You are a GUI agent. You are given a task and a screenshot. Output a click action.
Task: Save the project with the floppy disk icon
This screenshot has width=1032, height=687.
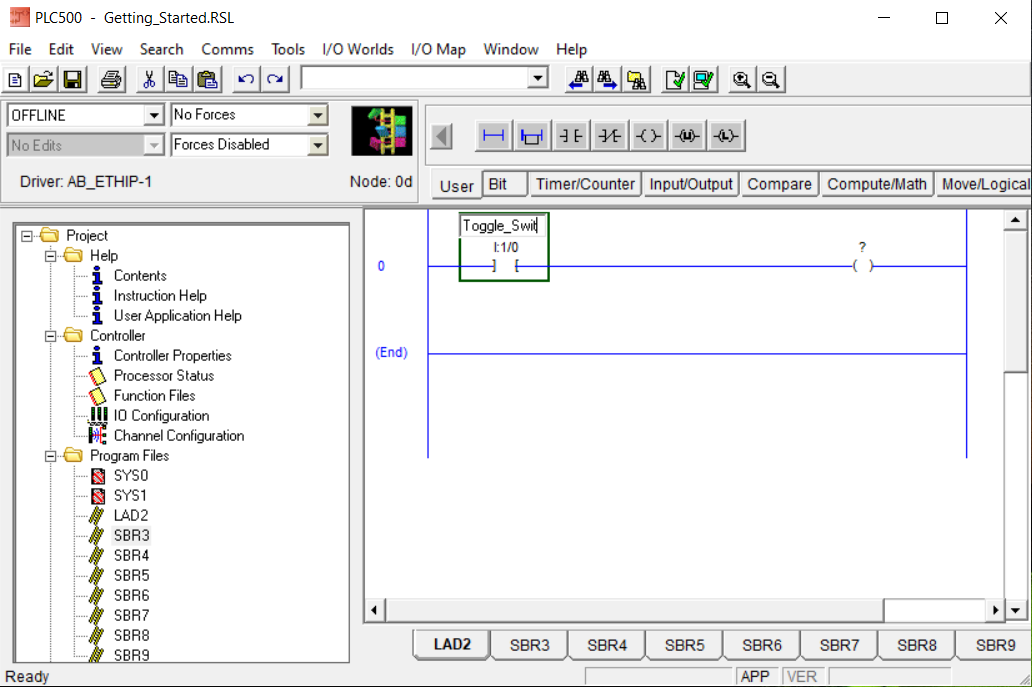tap(72, 80)
